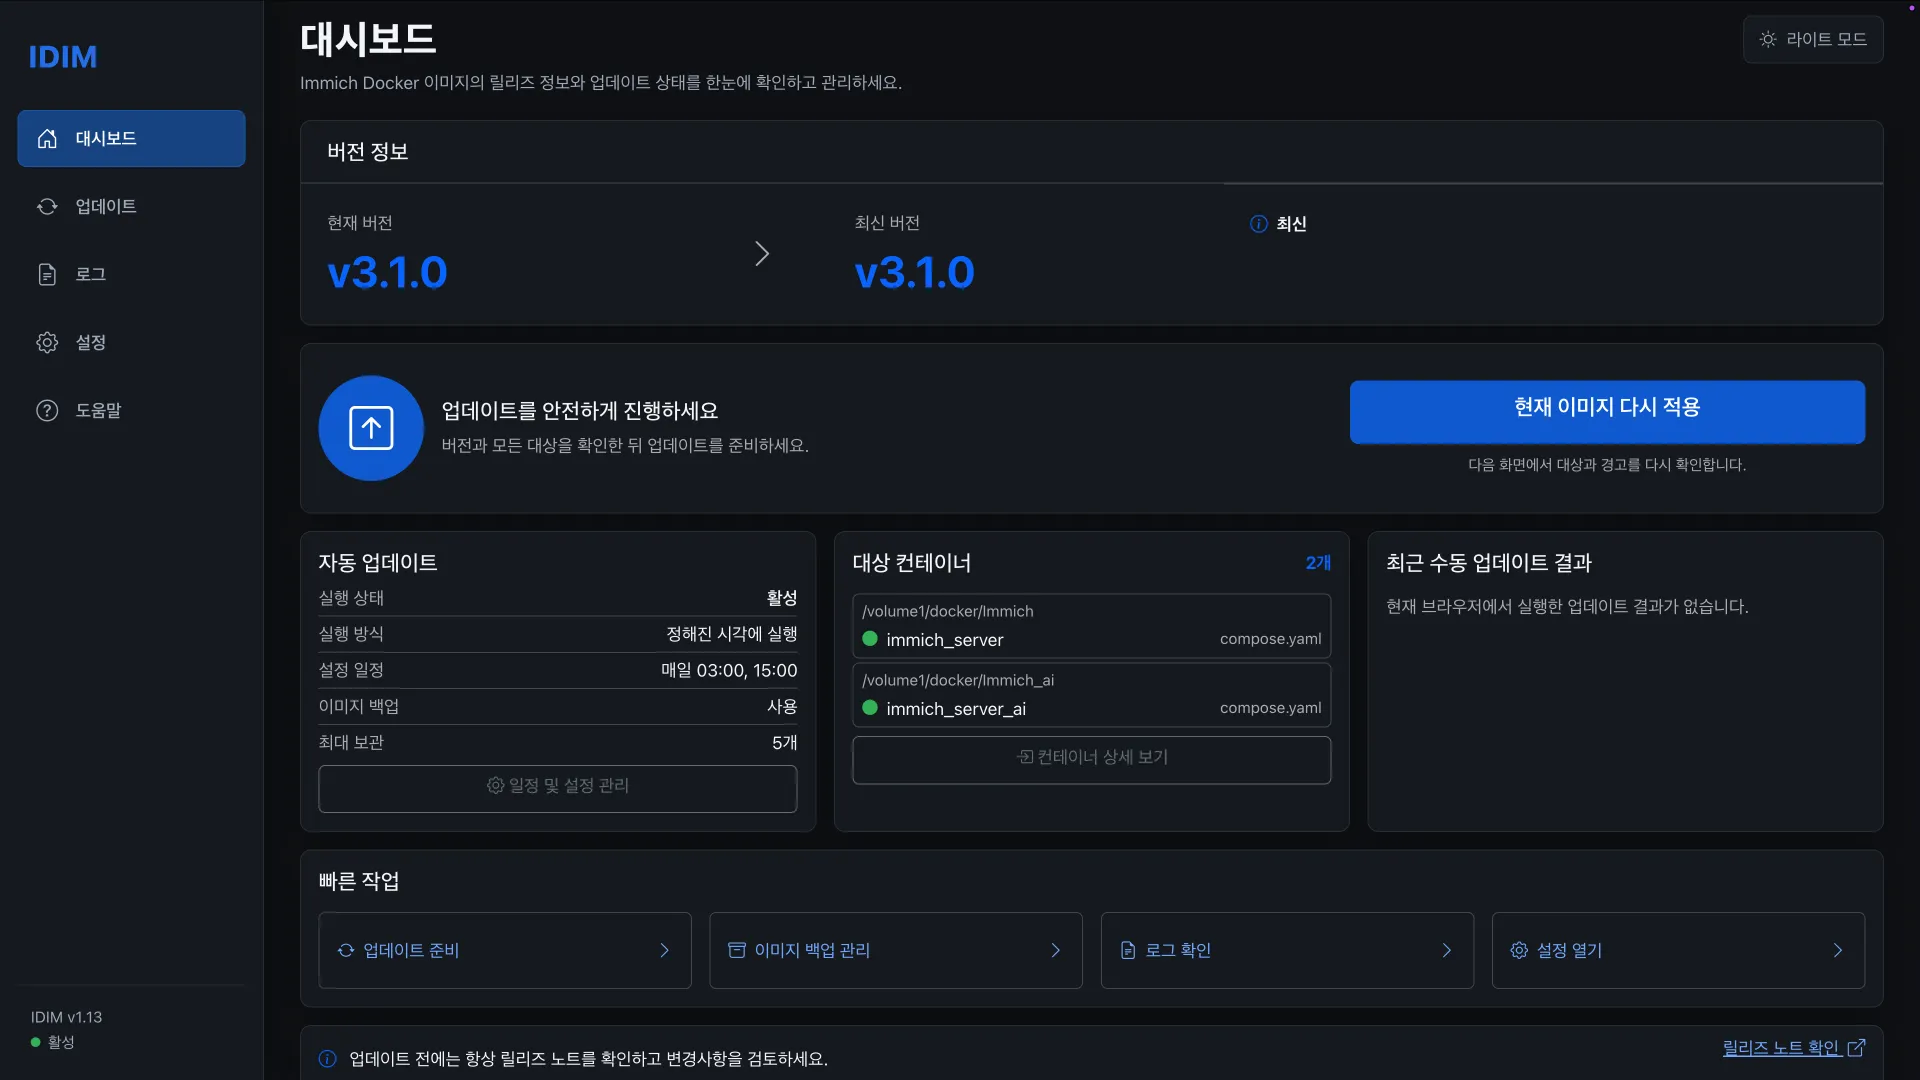Viewport: 1920px width, 1080px height.
Task: Click 정해진 시각에 실행 value
Action: point(732,634)
